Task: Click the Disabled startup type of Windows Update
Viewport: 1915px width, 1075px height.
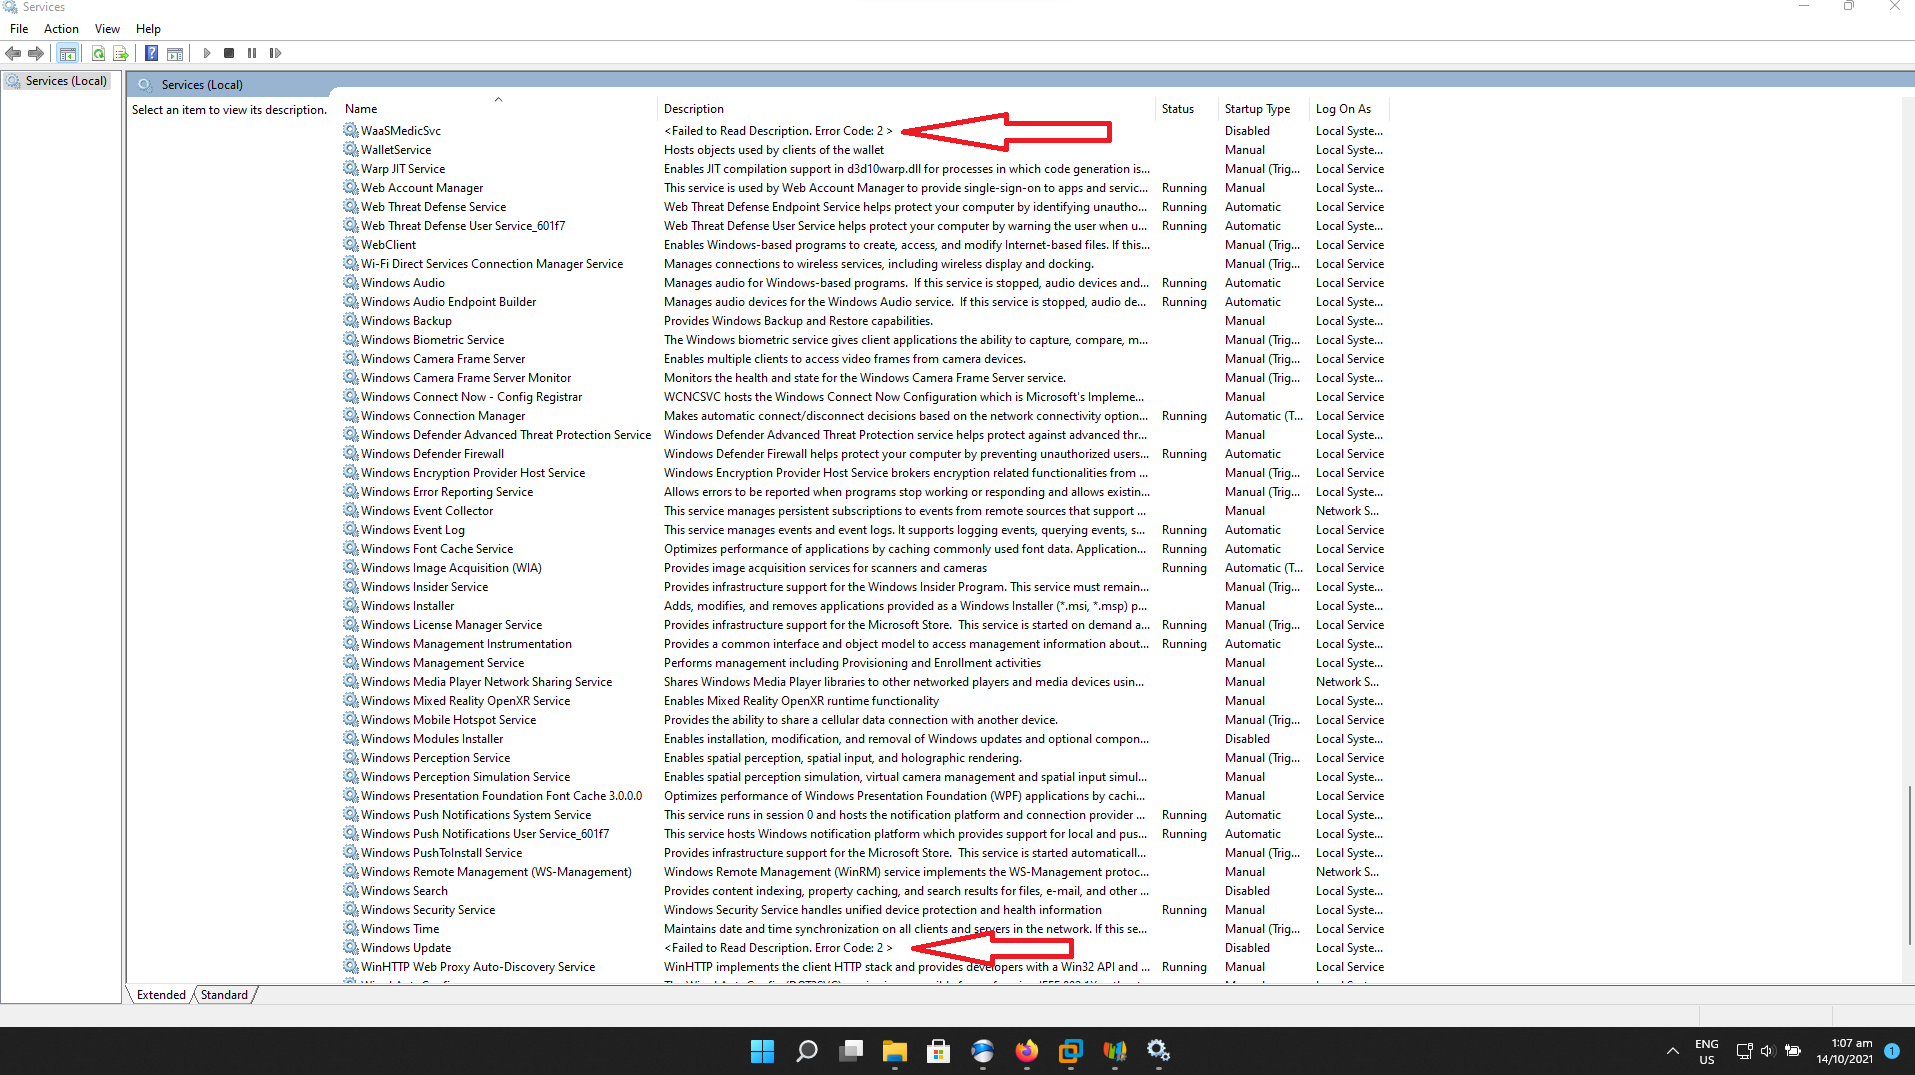Action: (1247, 948)
